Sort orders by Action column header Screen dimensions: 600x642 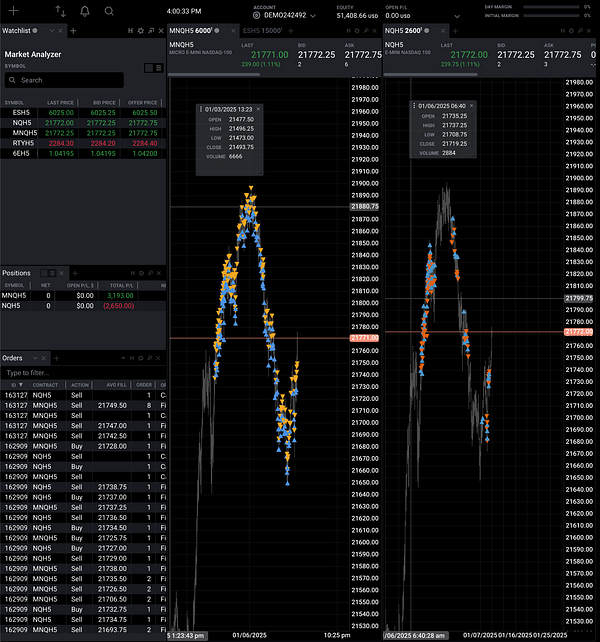(x=79, y=385)
